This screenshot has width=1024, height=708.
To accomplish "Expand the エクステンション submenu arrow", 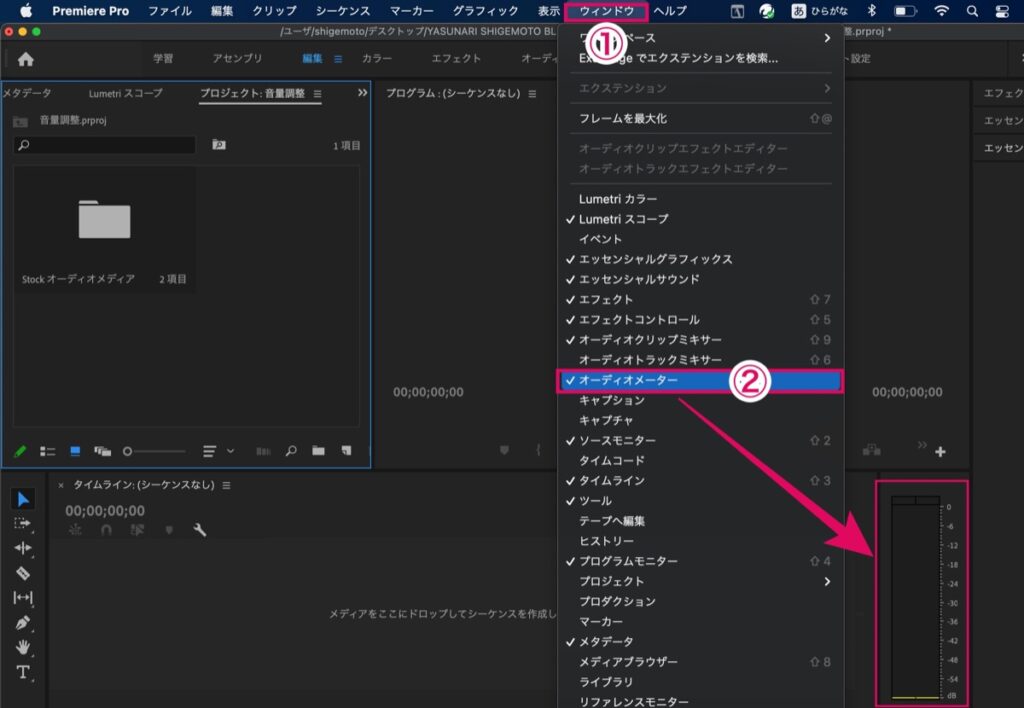I will click(827, 88).
